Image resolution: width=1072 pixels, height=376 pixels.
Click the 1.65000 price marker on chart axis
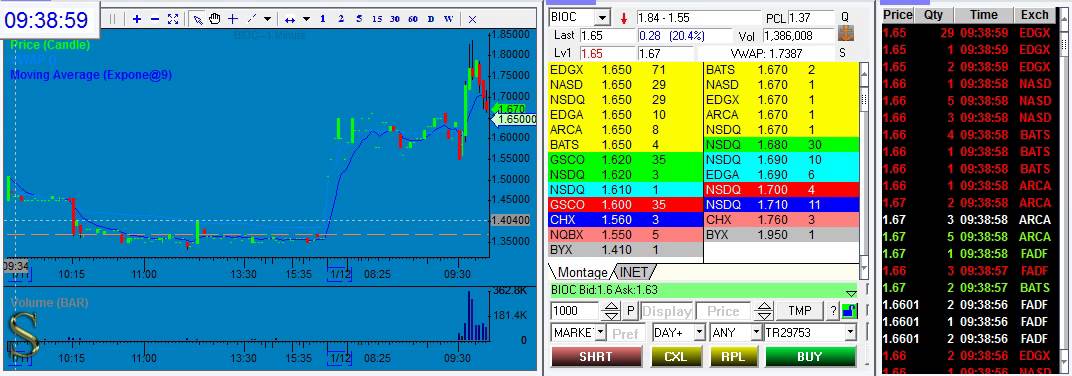(514, 119)
